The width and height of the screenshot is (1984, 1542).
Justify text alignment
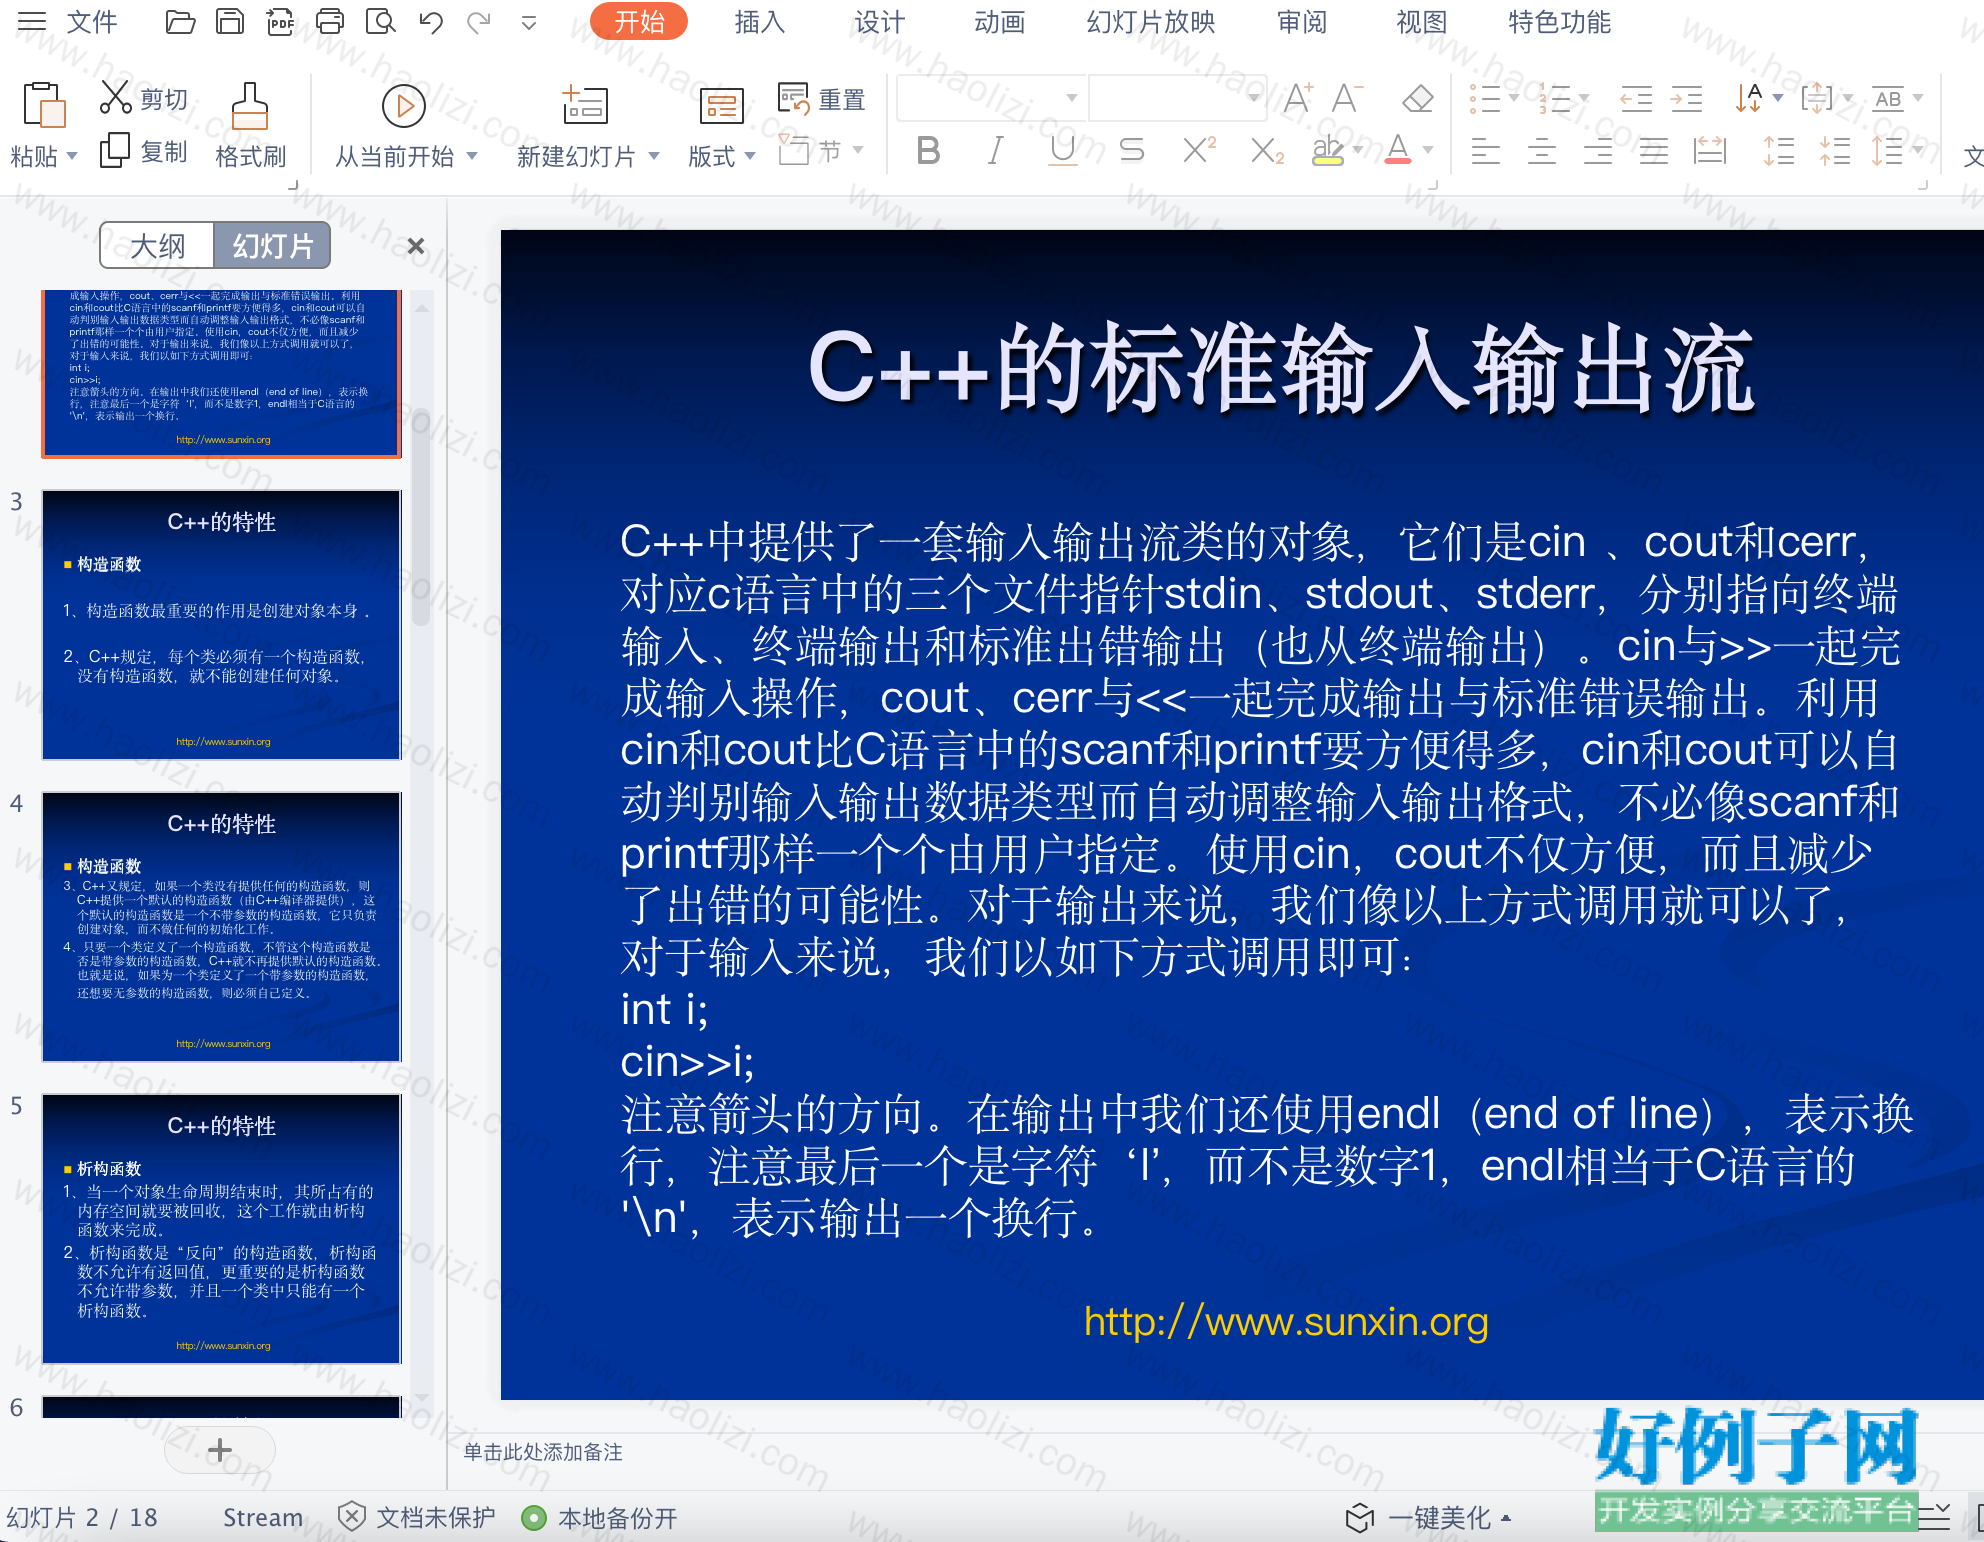(1653, 151)
